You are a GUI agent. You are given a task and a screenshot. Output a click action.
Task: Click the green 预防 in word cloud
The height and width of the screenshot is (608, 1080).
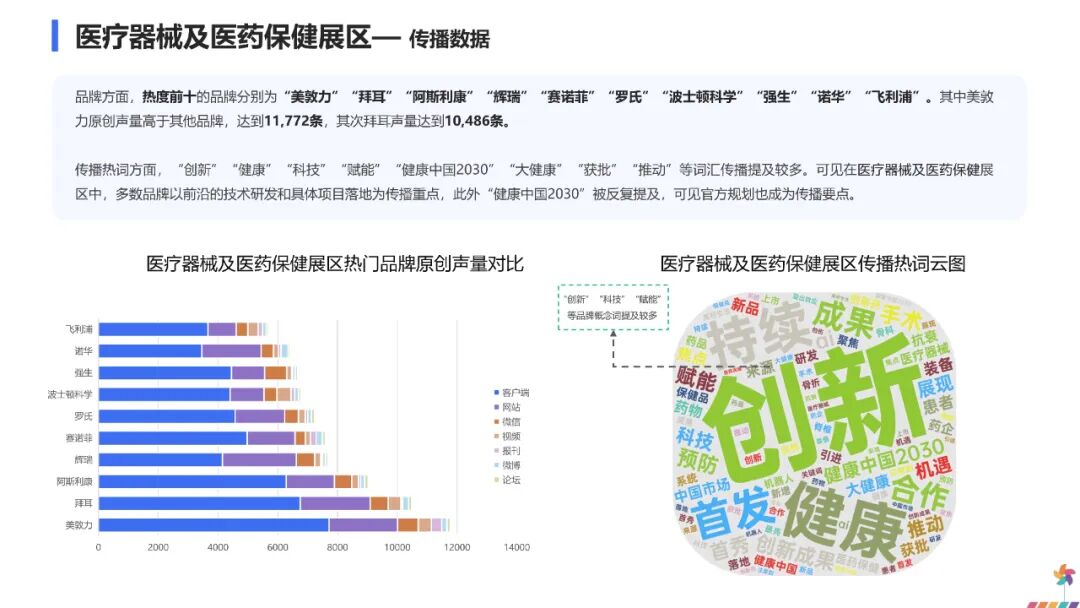point(697,459)
